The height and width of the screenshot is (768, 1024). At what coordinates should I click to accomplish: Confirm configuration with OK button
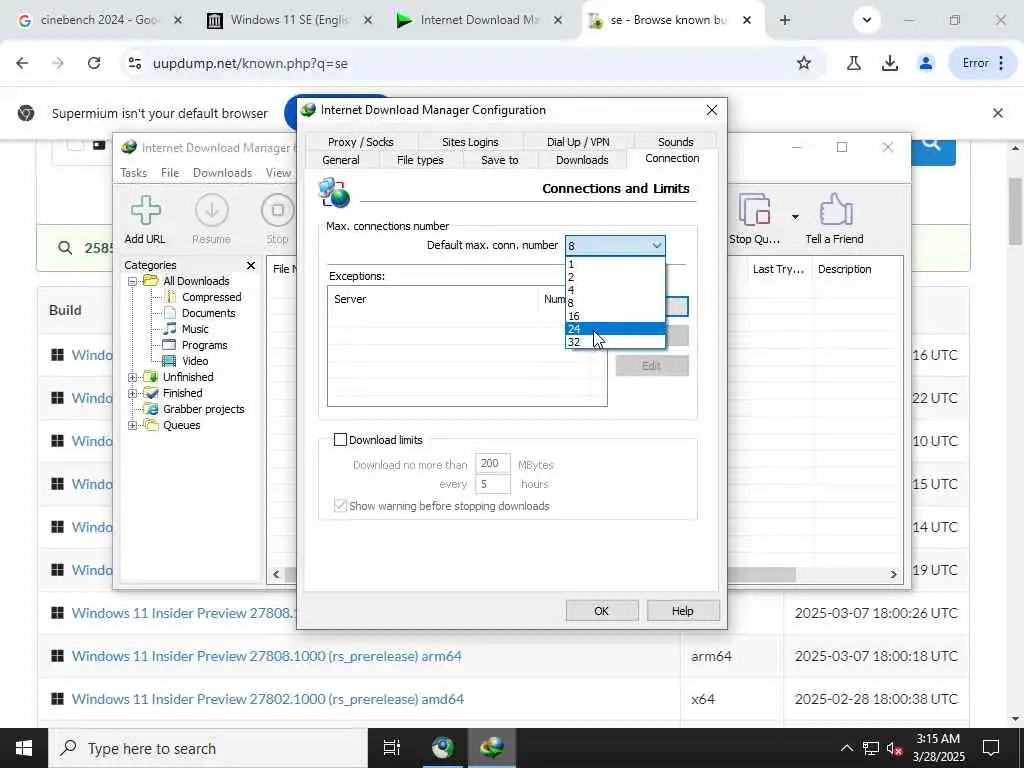[601, 611]
